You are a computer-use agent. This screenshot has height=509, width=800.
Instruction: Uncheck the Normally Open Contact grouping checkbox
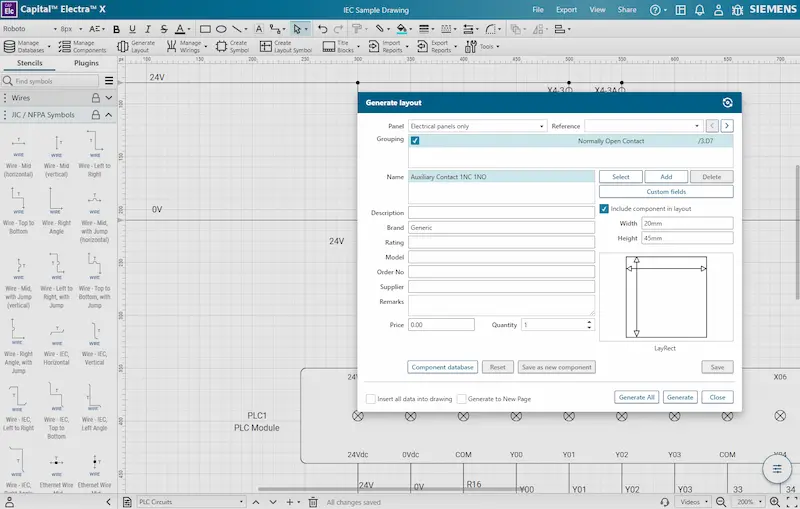[x=415, y=141]
